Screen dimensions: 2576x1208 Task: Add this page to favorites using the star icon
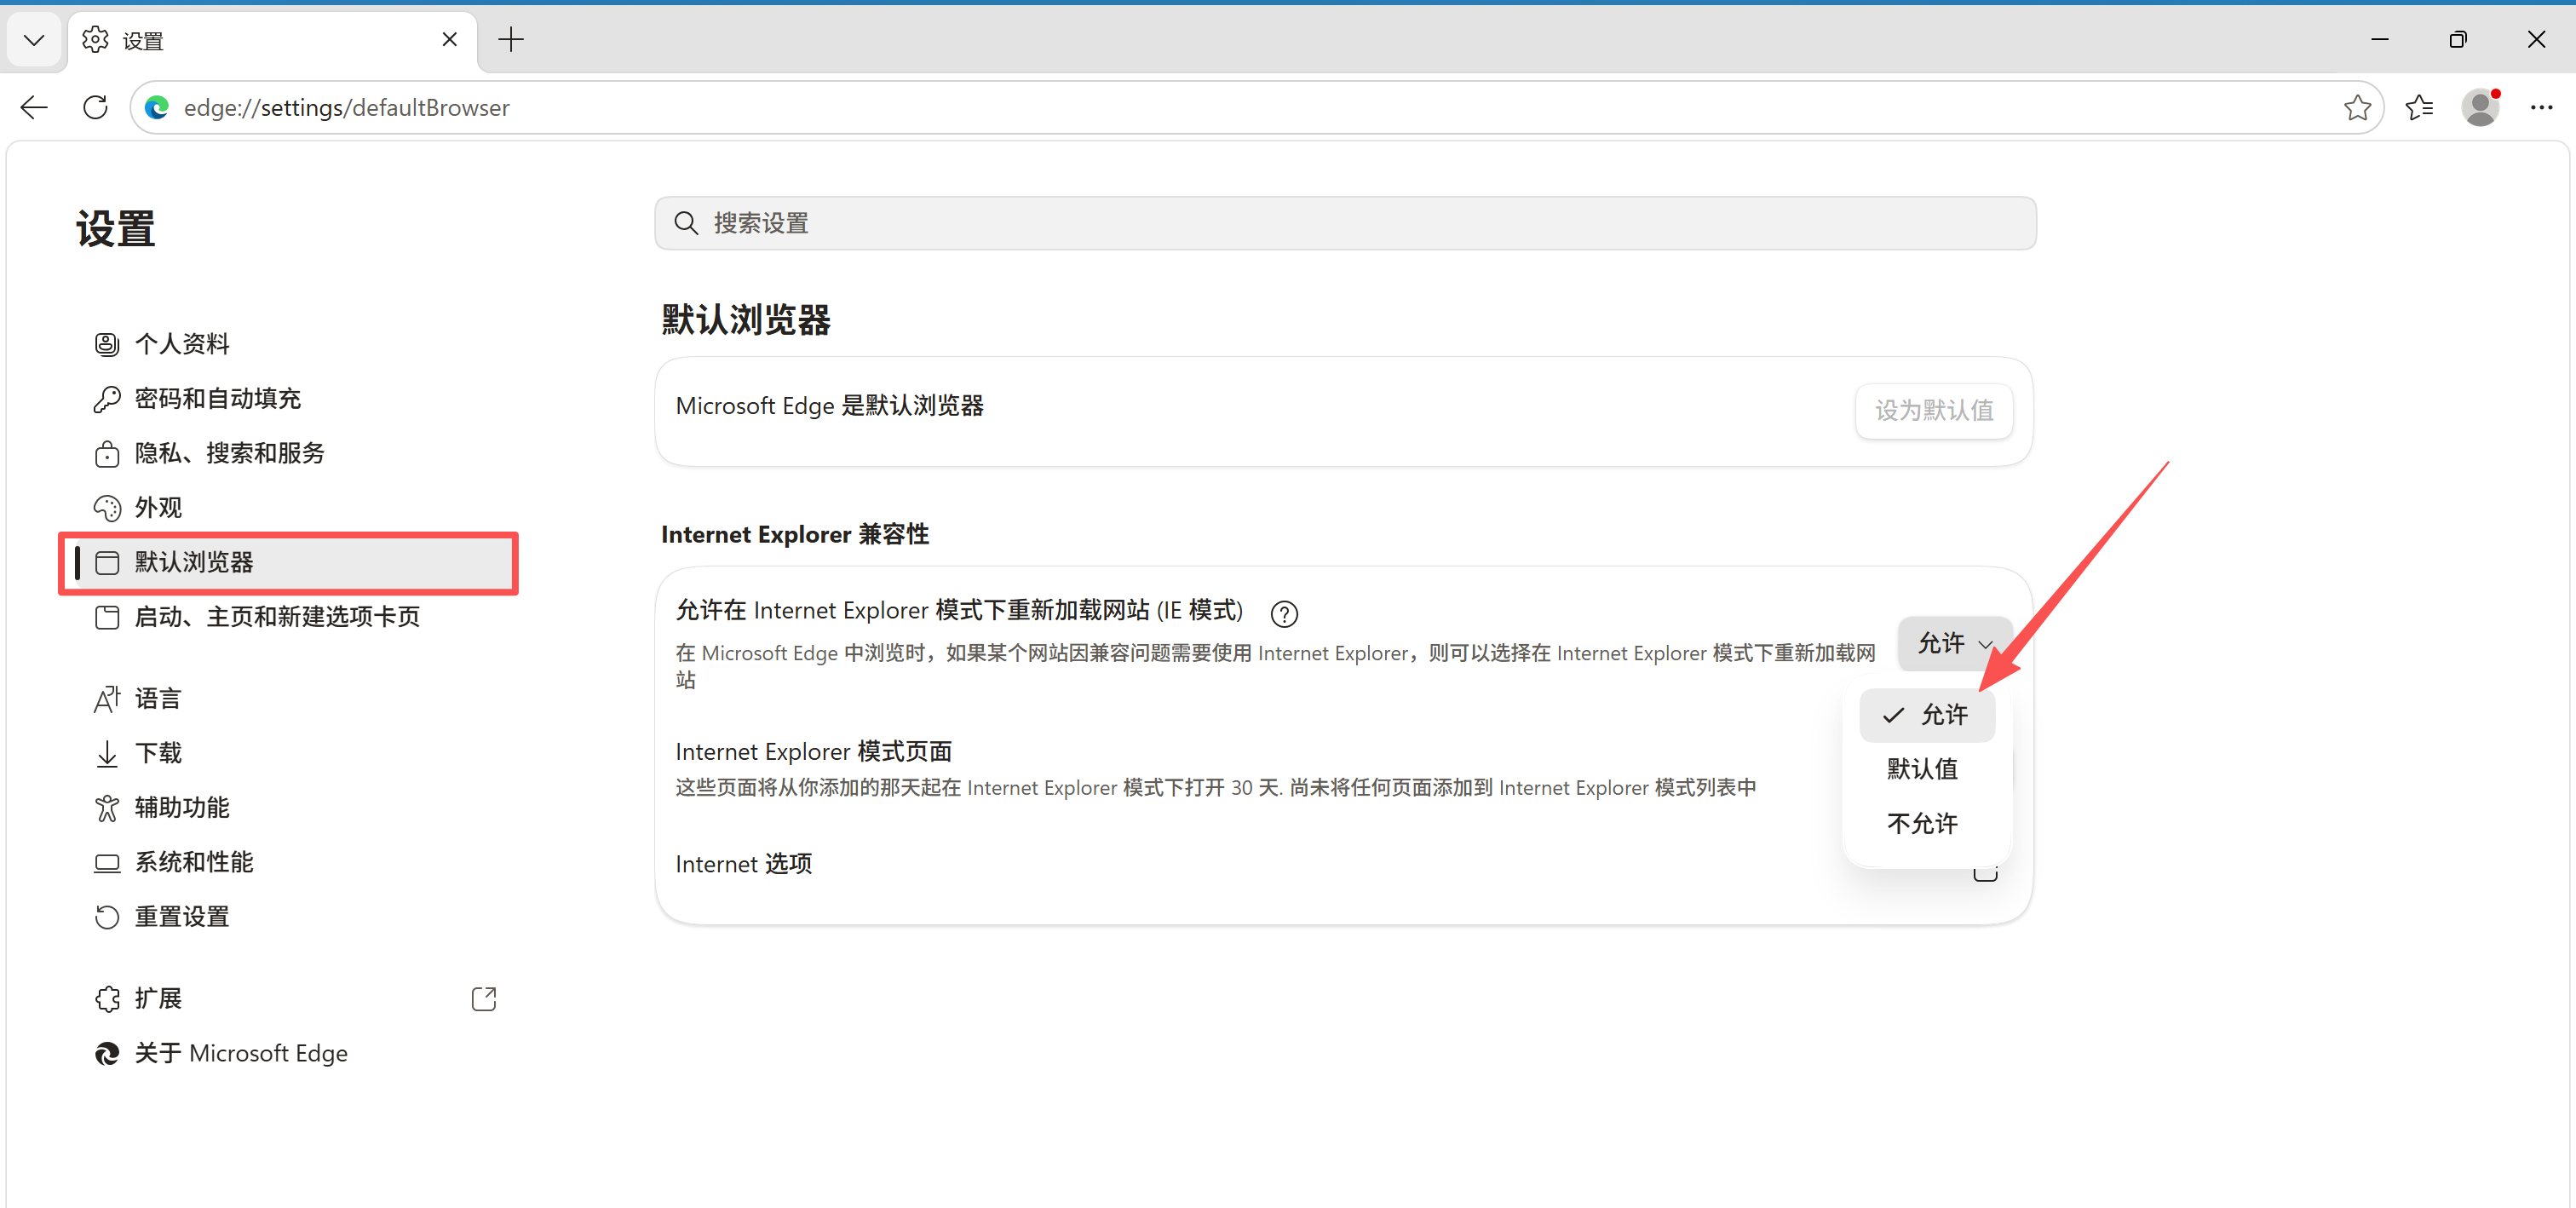tap(2357, 107)
